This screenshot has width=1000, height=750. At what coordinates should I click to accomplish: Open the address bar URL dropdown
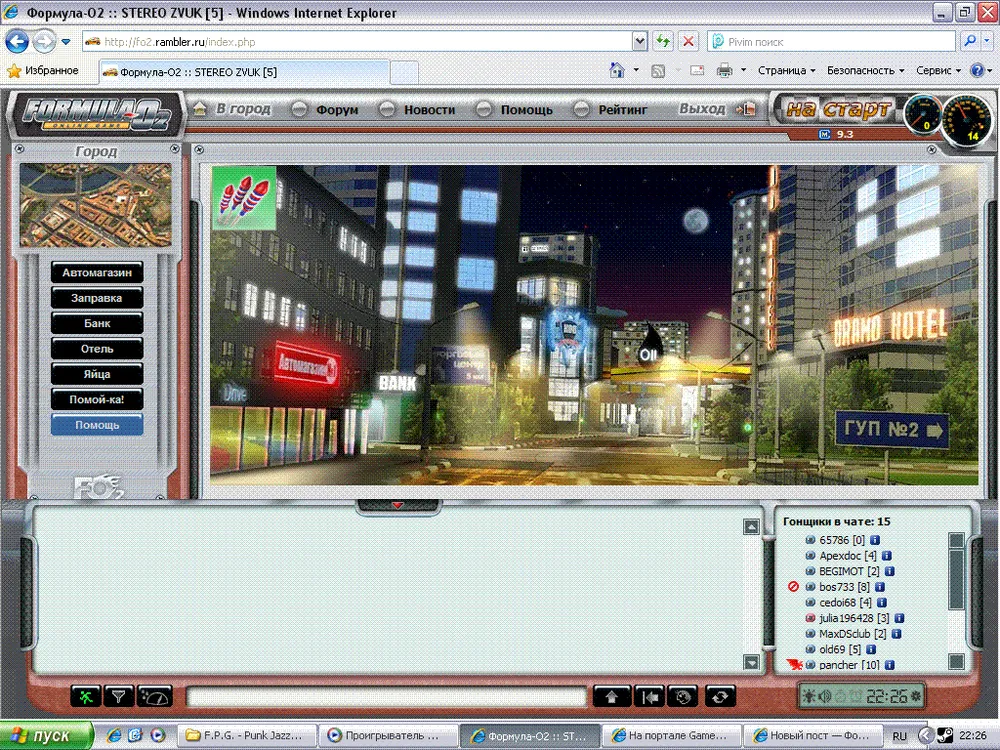pos(640,42)
